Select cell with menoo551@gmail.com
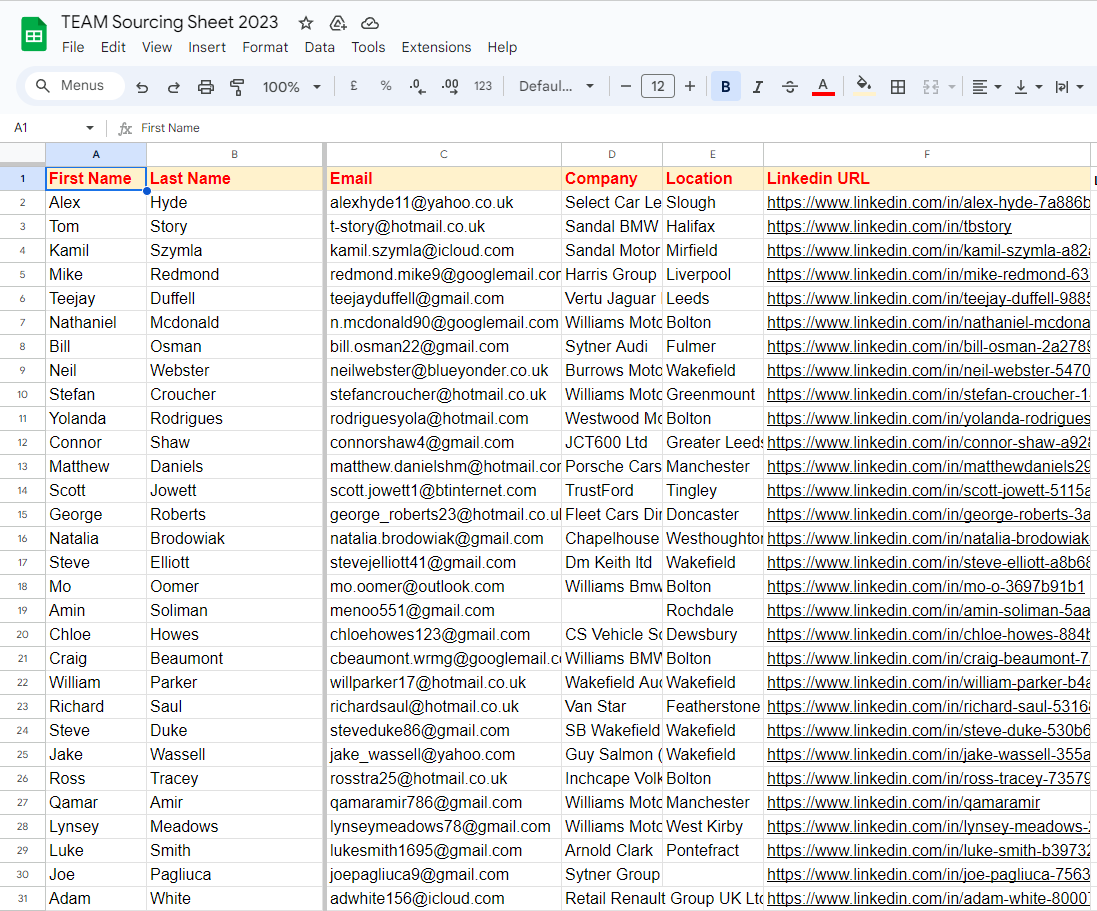 click(x=444, y=611)
